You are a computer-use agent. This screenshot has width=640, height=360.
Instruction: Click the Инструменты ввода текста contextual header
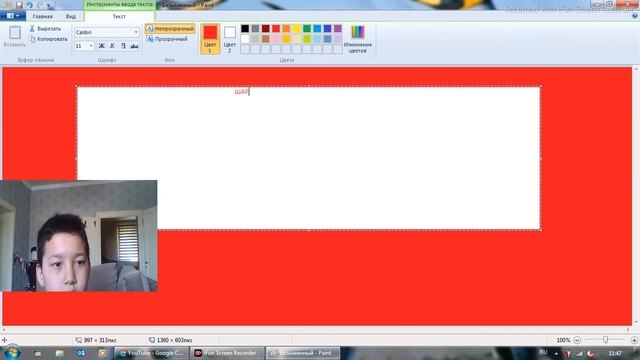click(120, 4)
